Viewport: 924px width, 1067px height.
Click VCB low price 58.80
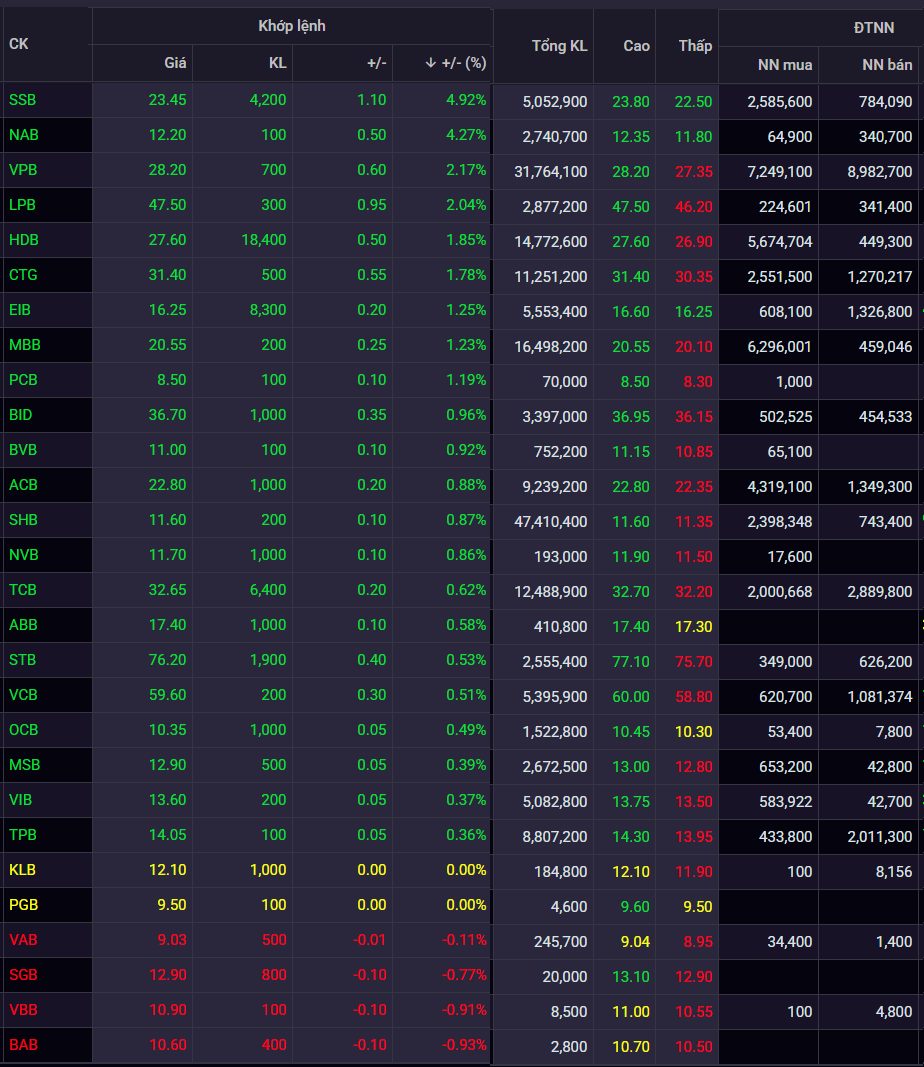(693, 697)
